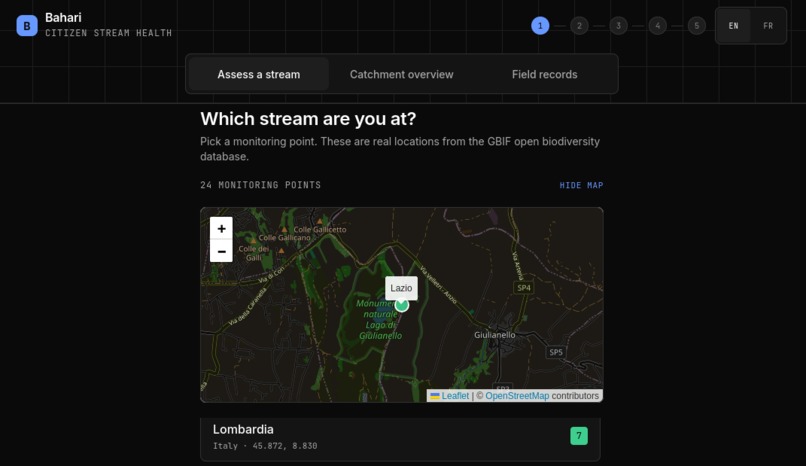Screen dimensions: 806x466
Task: Go to step 1 indicator
Action: click(x=540, y=26)
